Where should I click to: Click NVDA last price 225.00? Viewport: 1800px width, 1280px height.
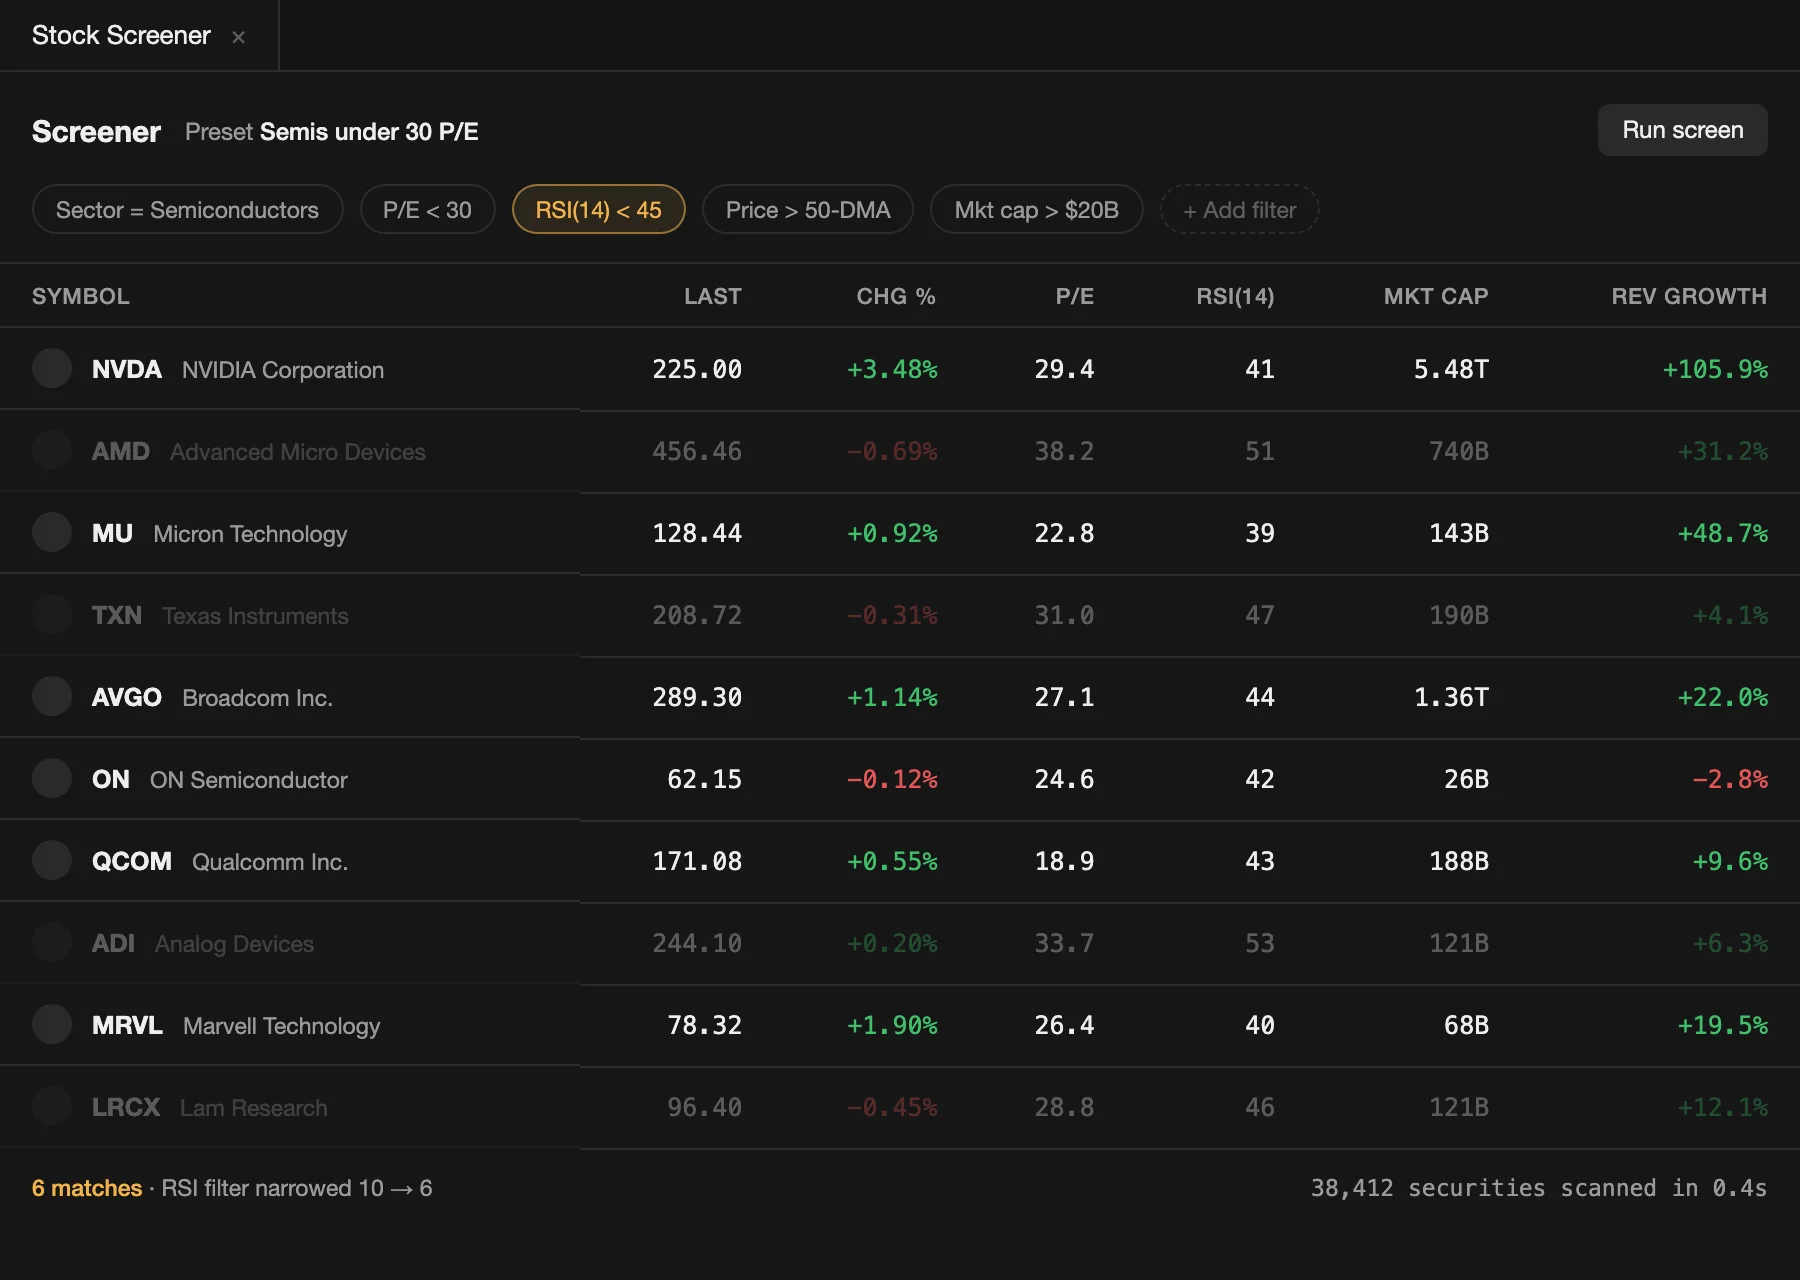(697, 369)
